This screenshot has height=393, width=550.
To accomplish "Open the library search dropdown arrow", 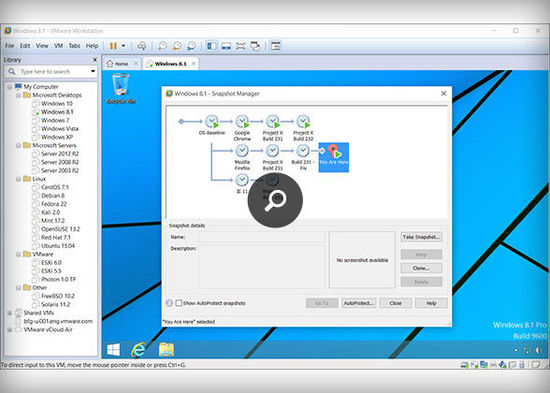I will [x=93, y=71].
